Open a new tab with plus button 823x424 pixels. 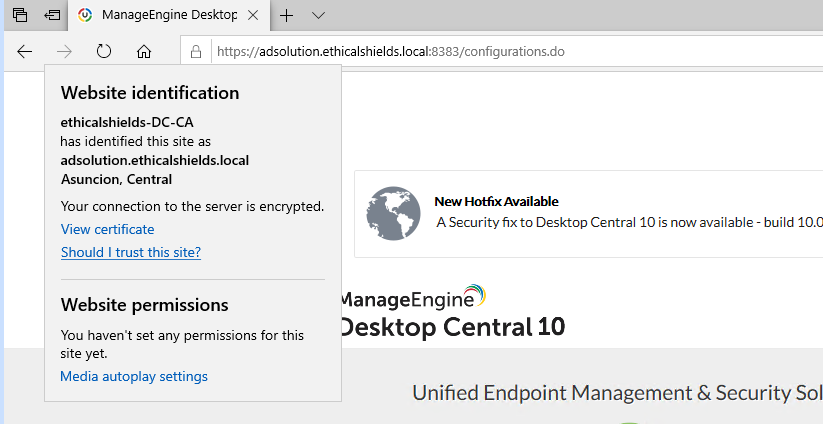286,15
